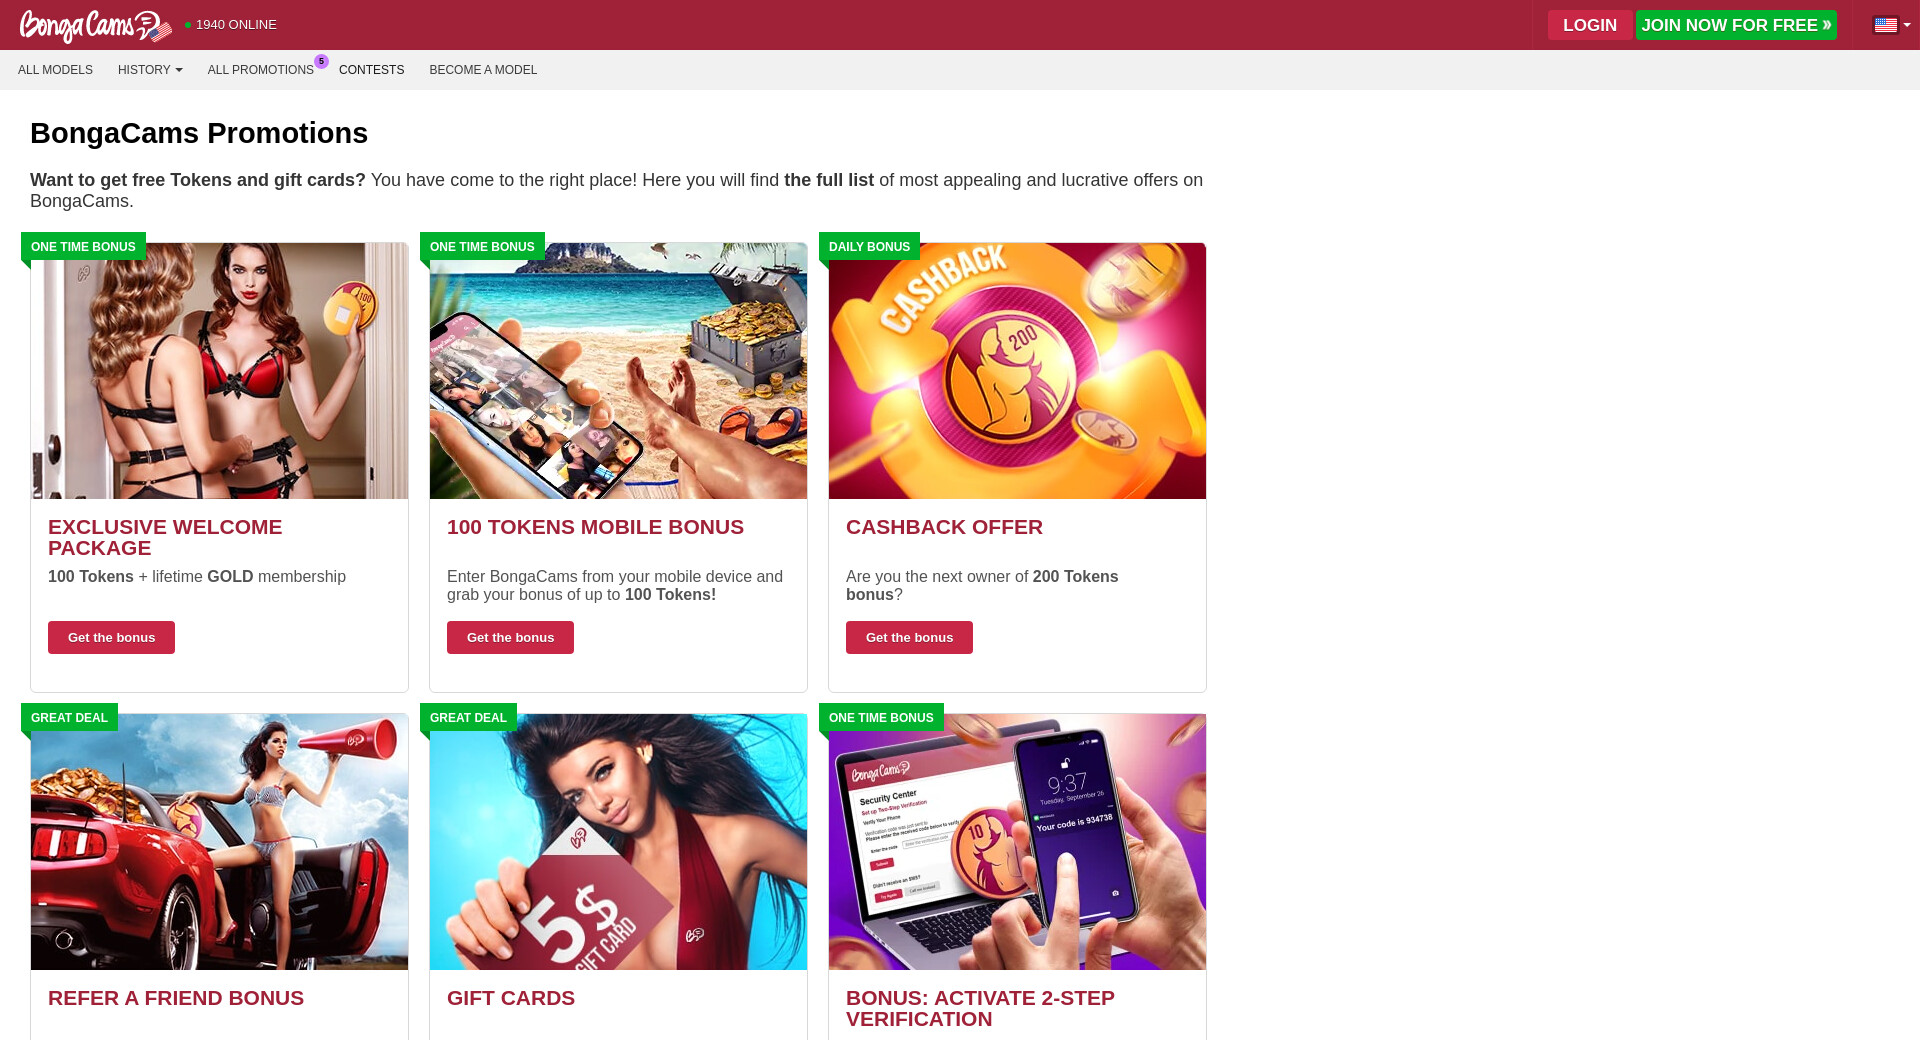
Task: Open the Refer a Friend Bonus title link
Action: click(176, 998)
